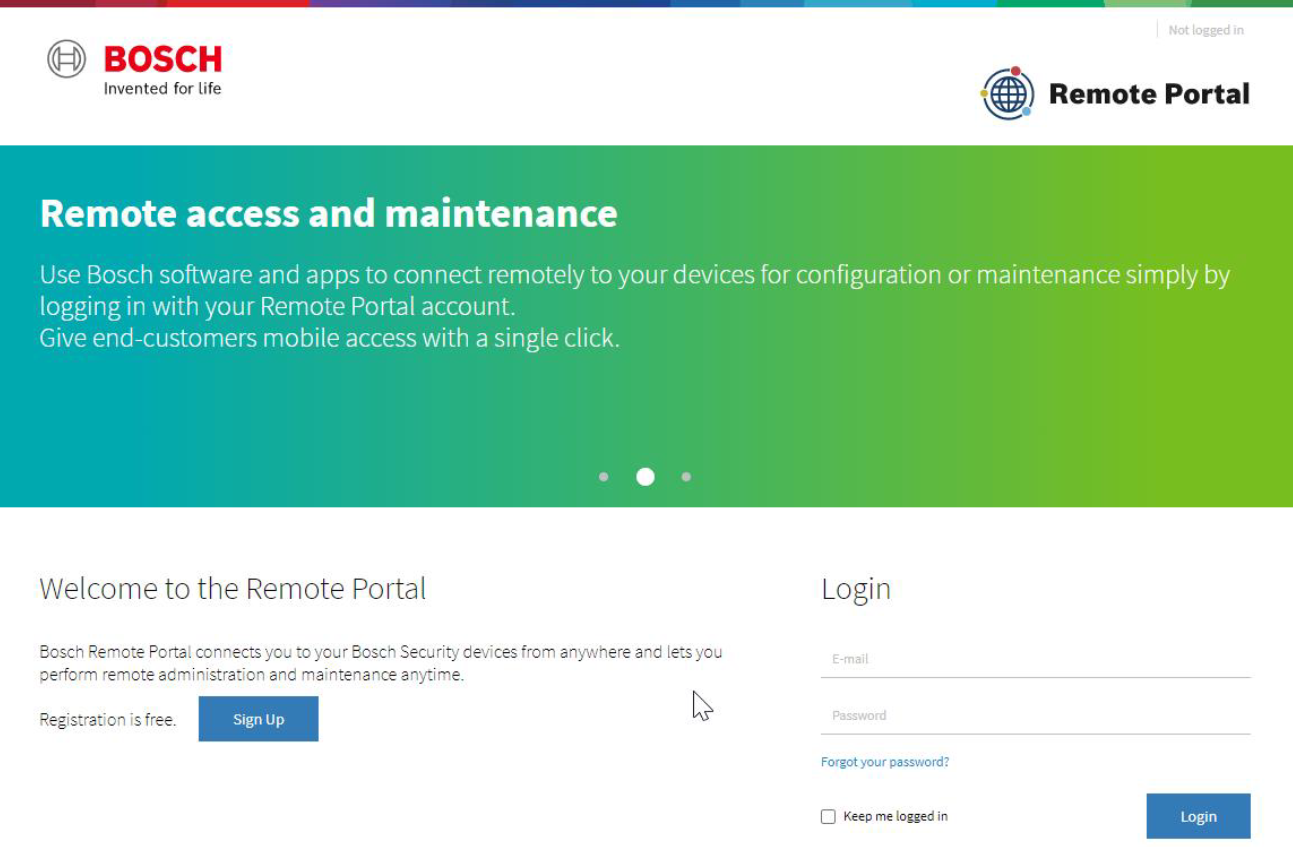Click the Remote Portal title text
Image resolution: width=1294 pixels, height=847 pixels.
pyautogui.click(x=1149, y=94)
